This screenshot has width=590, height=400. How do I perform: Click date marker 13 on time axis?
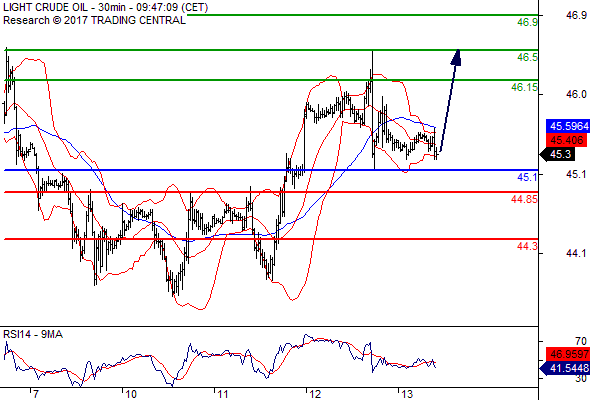pyautogui.click(x=407, y=394)
